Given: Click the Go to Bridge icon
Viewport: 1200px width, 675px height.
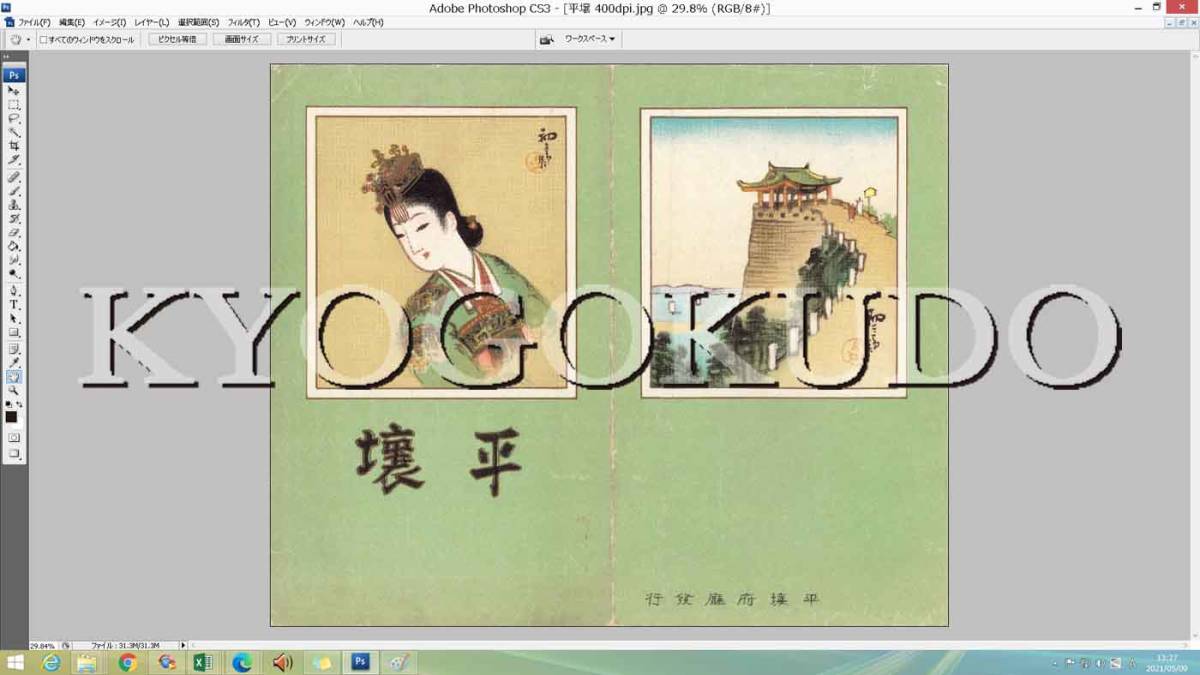Looking at the screenshot, I should (547, 39).
